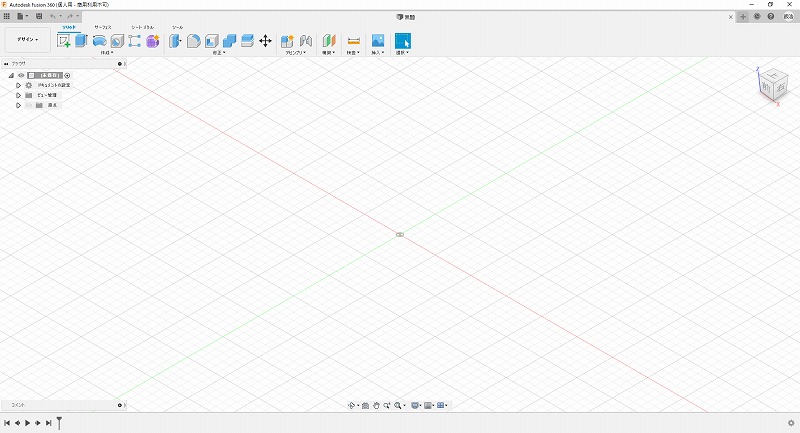Viewport: 800px width, 433px height.
Task: Click the ViewCube top face 上
Action: [773, 75]
